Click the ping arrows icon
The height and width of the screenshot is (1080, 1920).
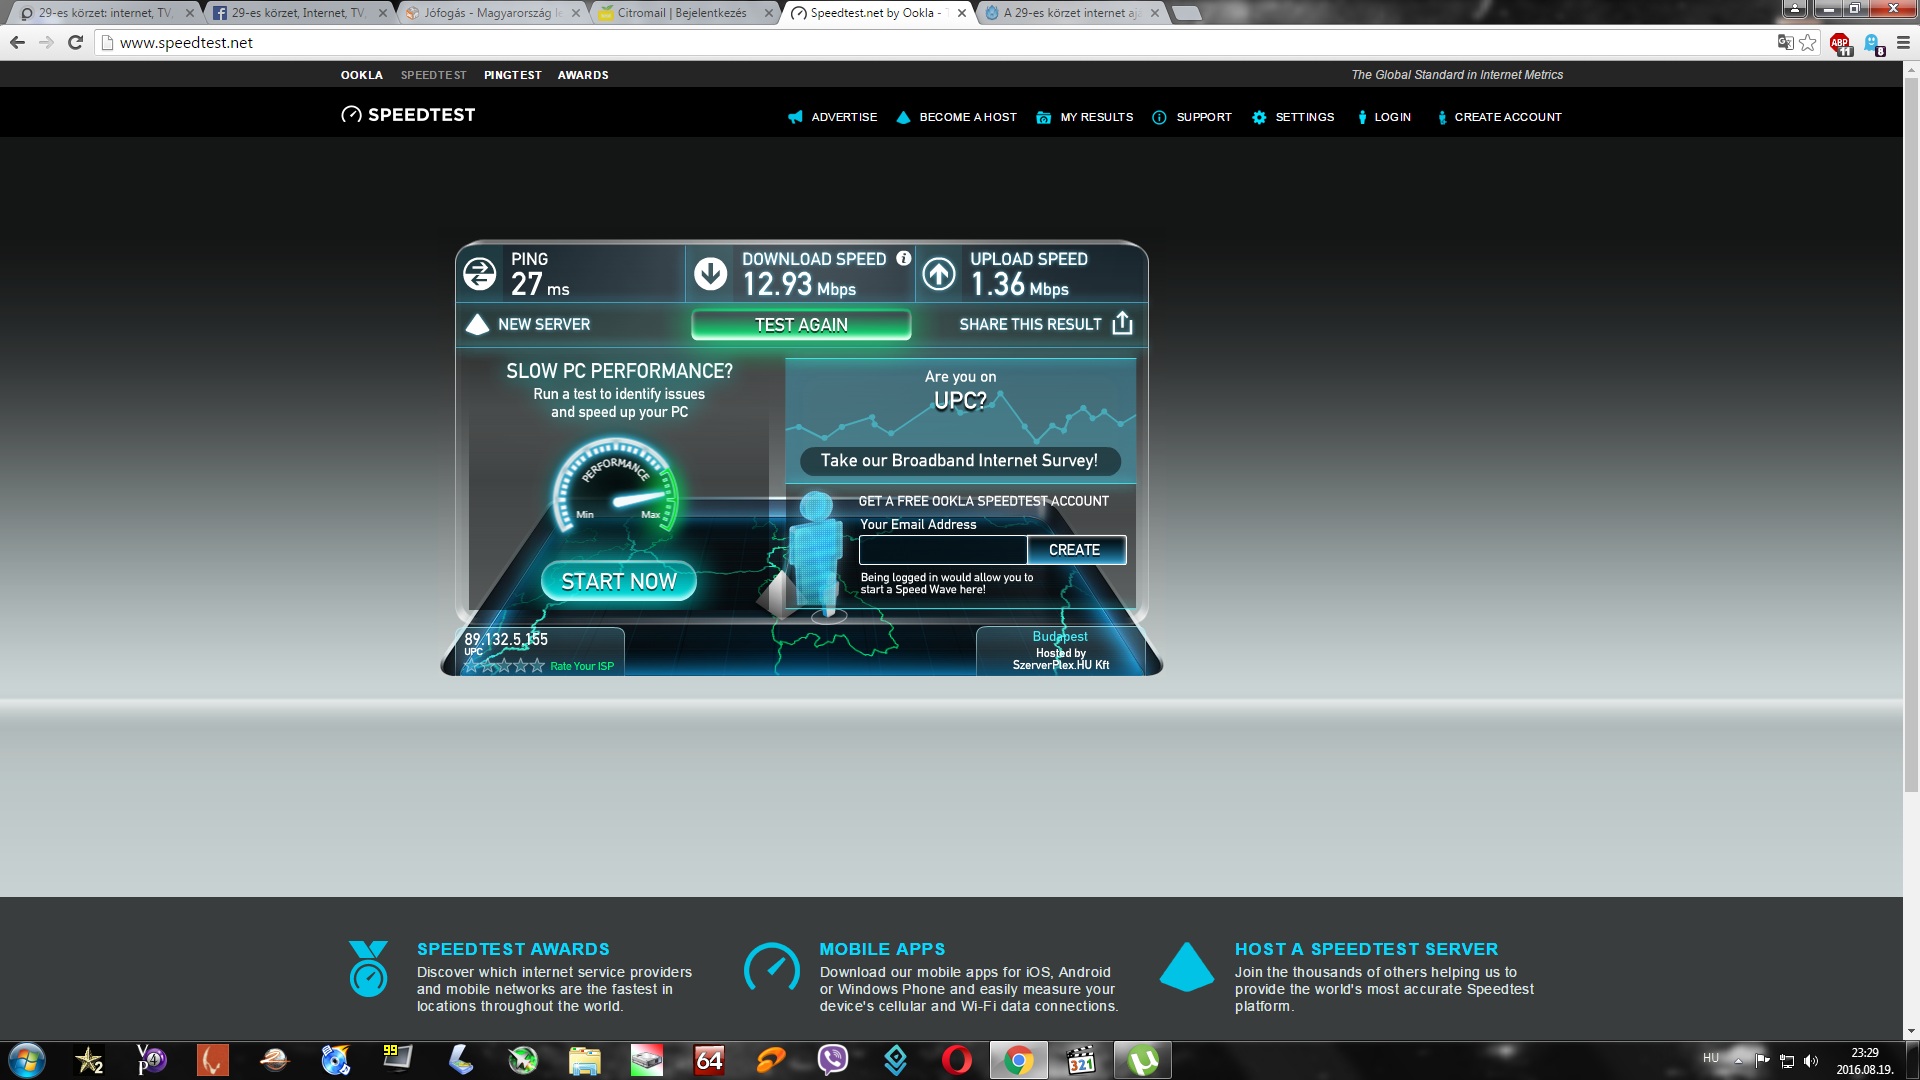[x=480, y=274]
